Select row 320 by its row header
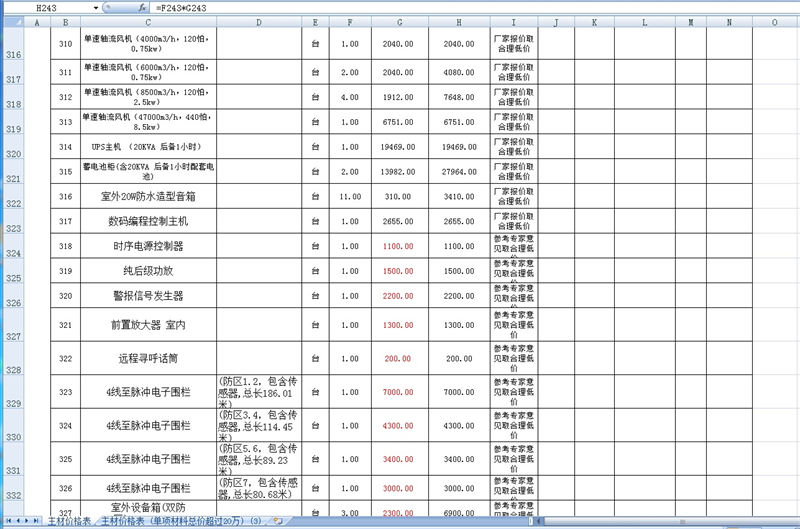800x529 pixels. [14, 155]
